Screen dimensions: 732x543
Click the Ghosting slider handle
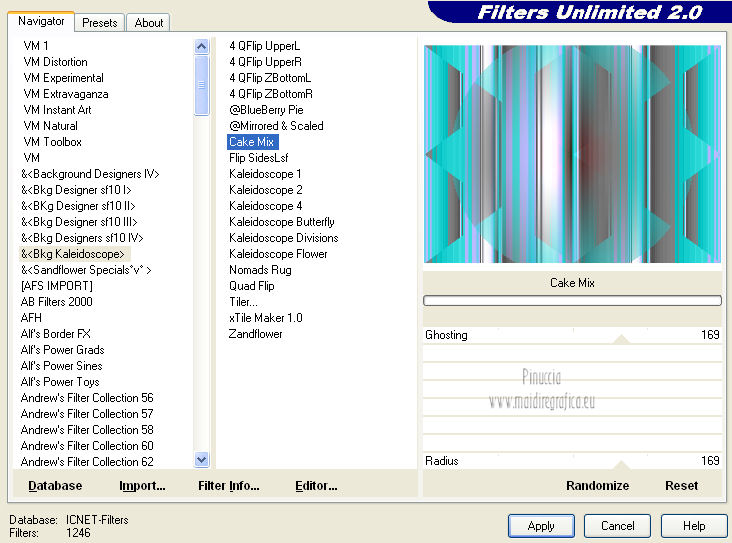[621, 339]
